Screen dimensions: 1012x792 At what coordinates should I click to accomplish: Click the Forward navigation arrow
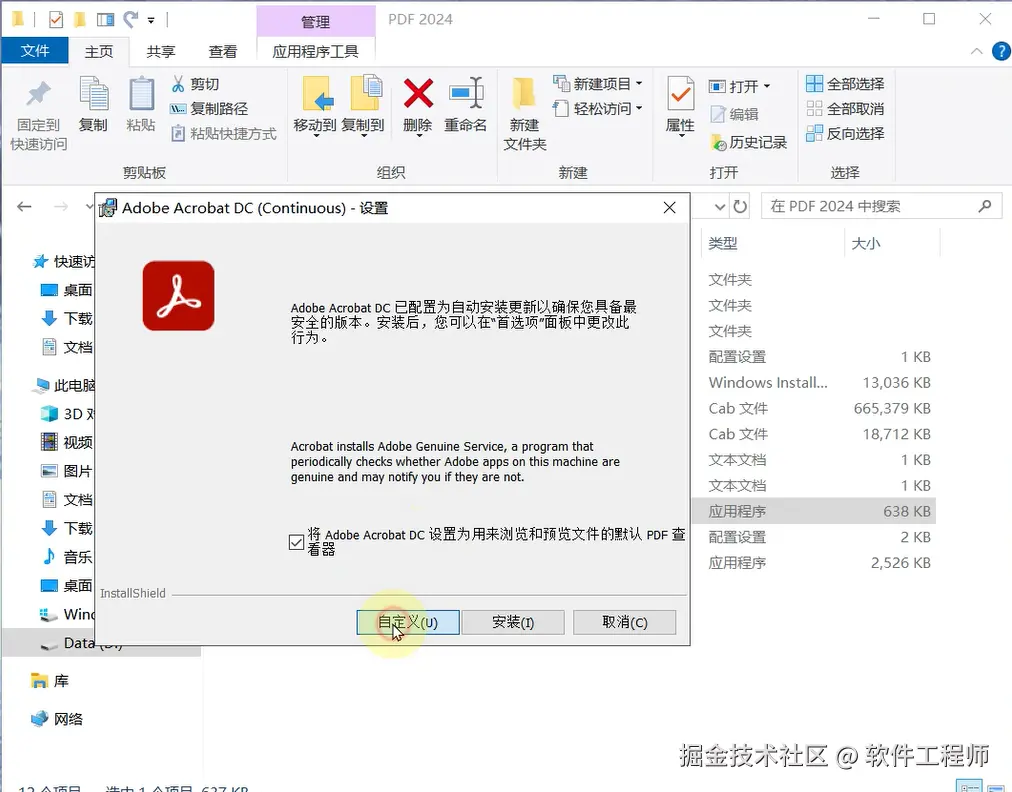click(61, 207)
